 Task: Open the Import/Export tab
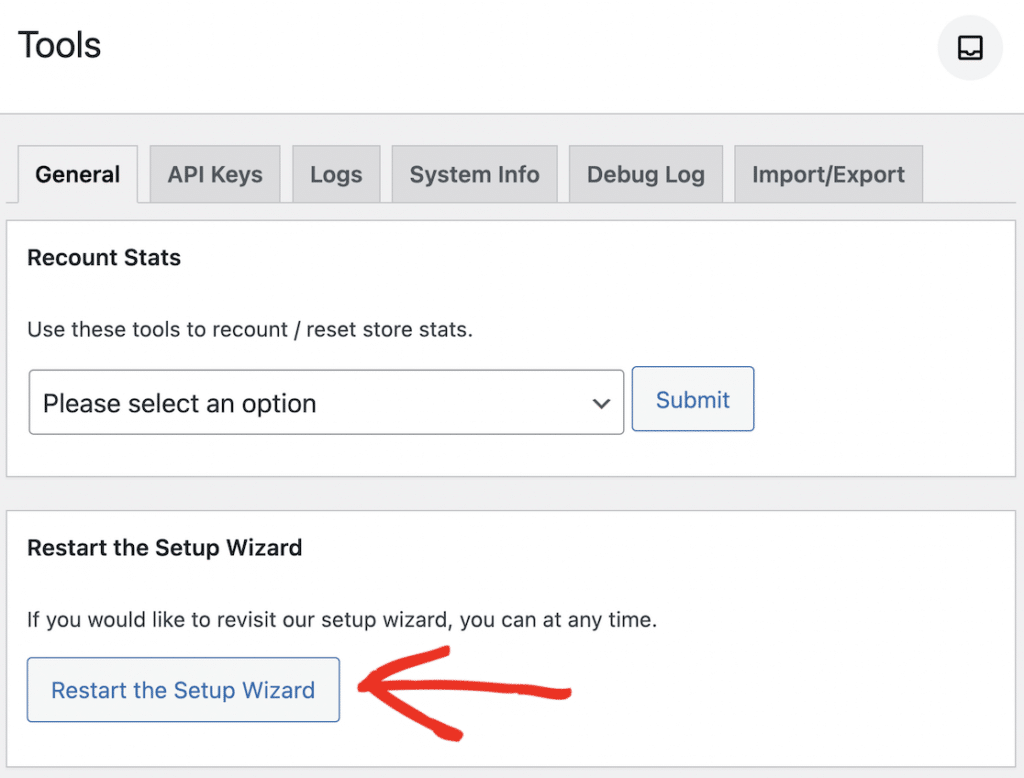point(828,175)
